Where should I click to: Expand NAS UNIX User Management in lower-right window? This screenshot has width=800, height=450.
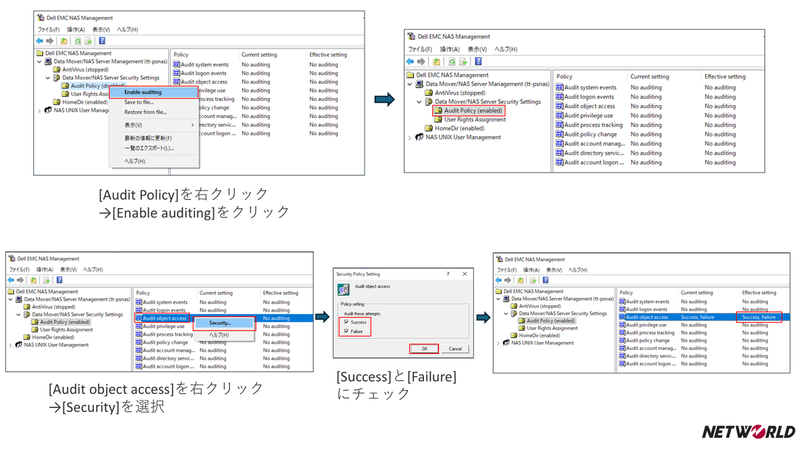pyautogui.click(x=498, y=343)
